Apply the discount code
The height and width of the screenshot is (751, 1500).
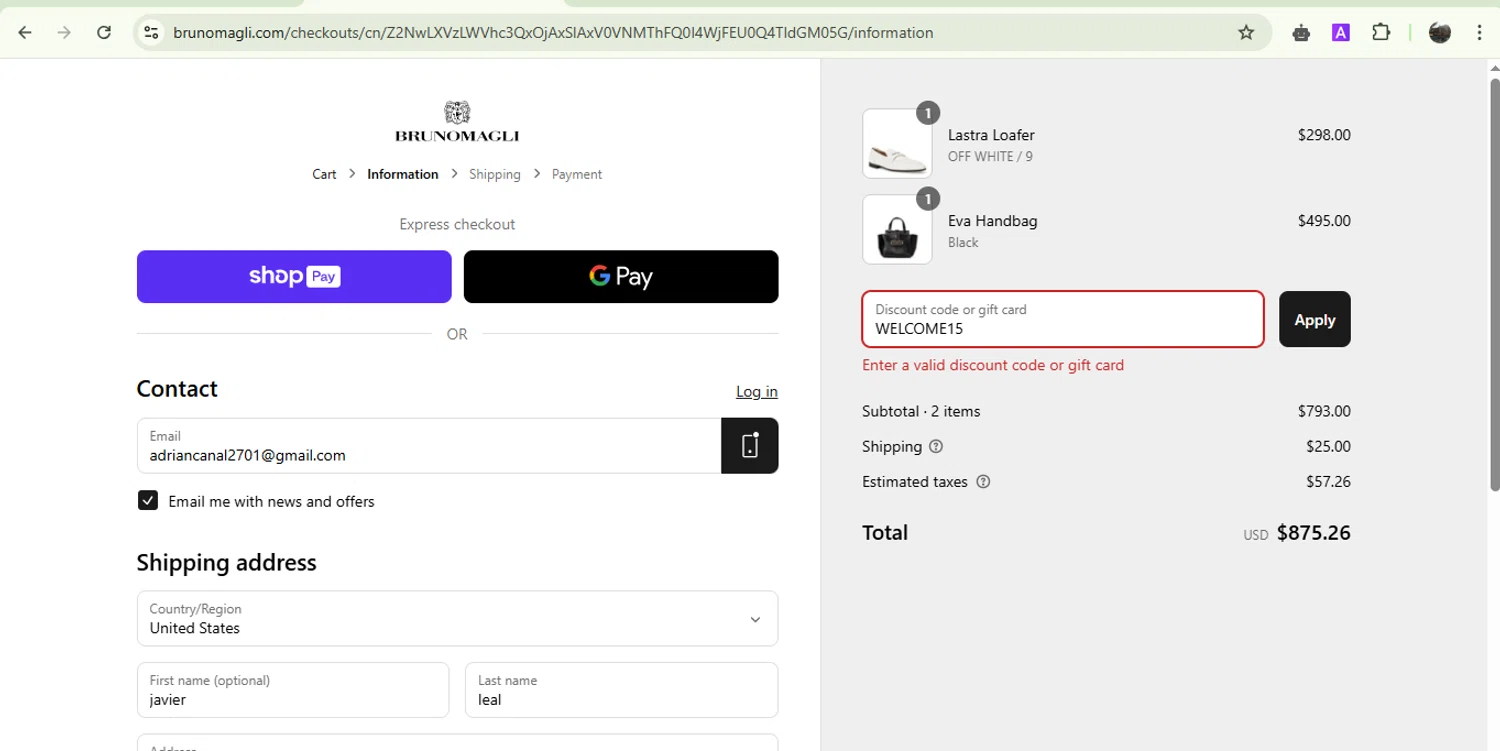1315,319
